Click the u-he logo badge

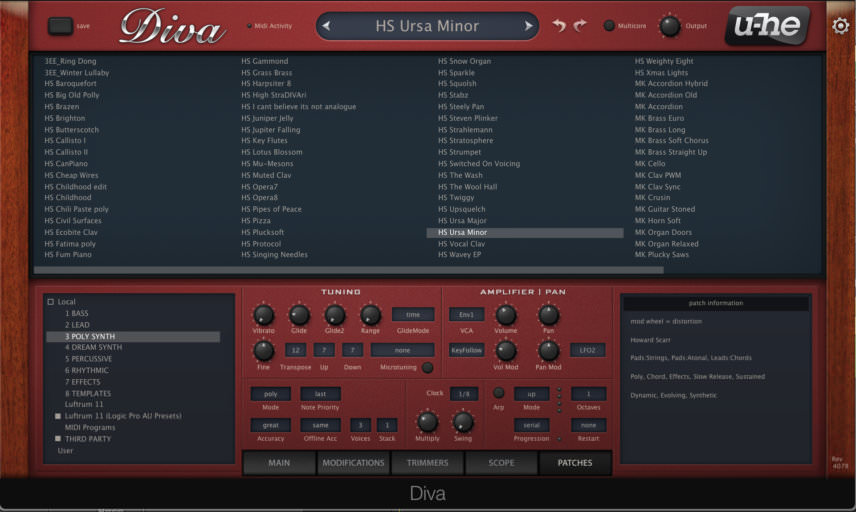767,26
